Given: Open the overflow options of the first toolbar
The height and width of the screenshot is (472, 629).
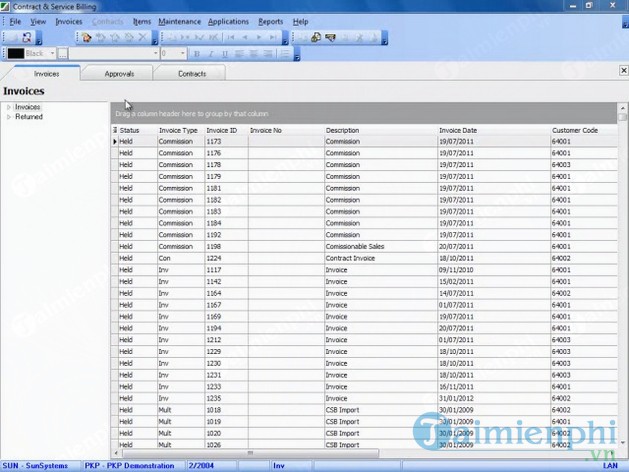Looking at the screenshot, I should (39, 38).
